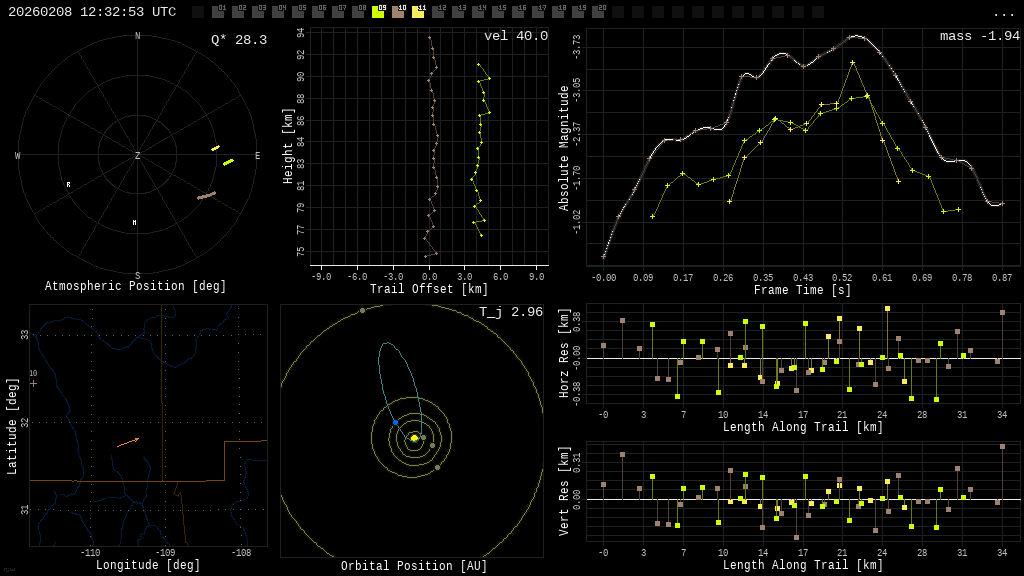Screen dimensions: 1024x576
Task: Click the mass -1.94 label
Action: click(x=979, y=36)
